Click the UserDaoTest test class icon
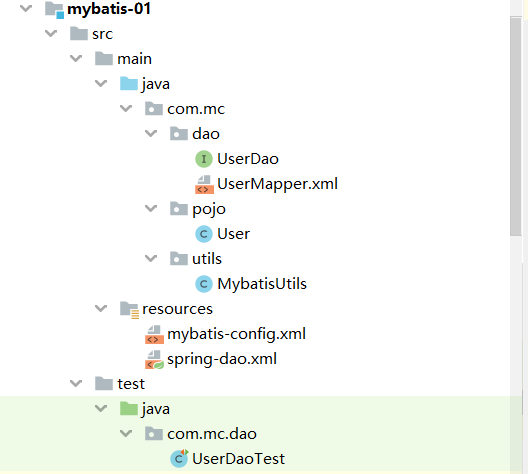528x474 pixels. click(179, 459)
